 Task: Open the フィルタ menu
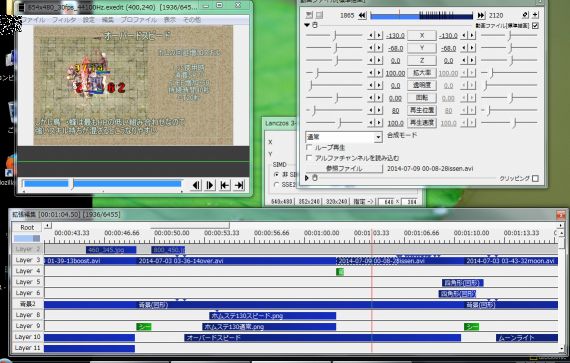tap(64, 20)
